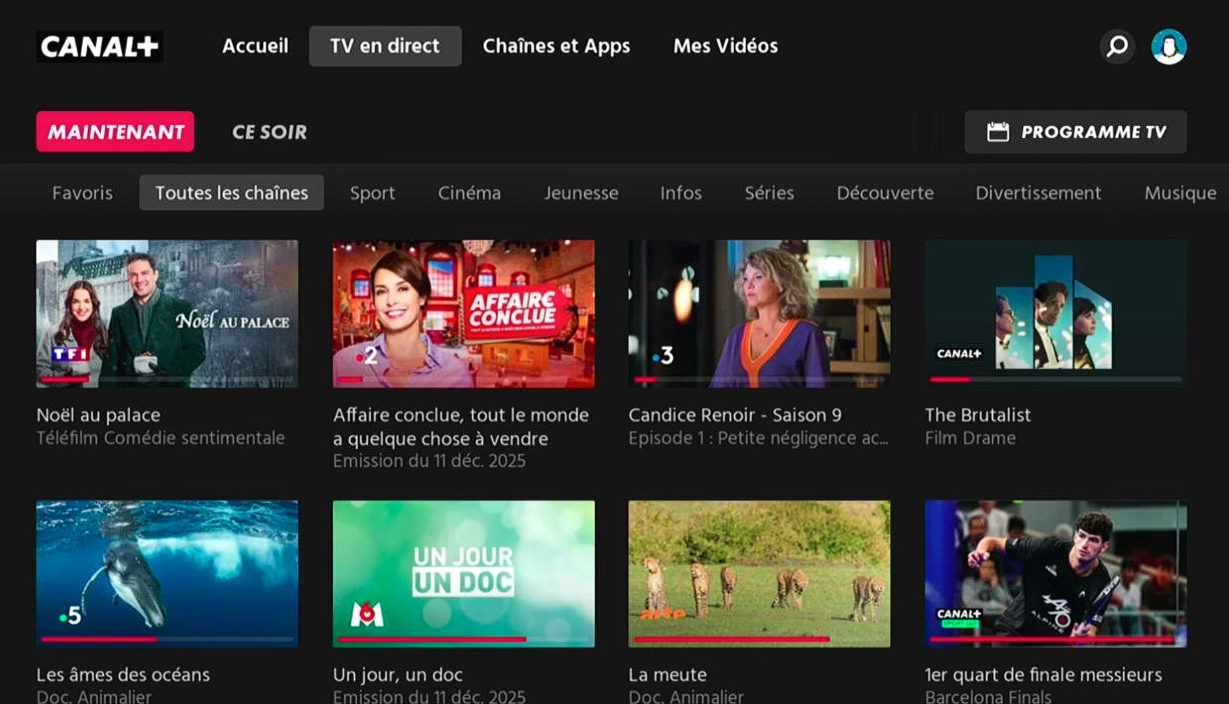The height and width of the screenshot is (704, 1229).
Task: Go to Chaînes et Apps
Action: click(x=556, y=46)
